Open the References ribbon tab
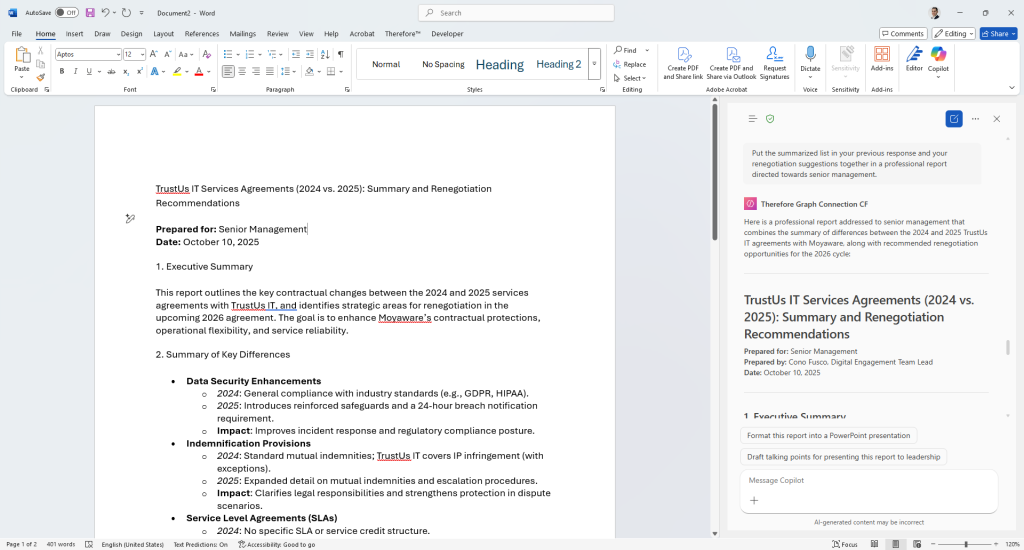Image resolution: width=1024 pixels, height=550 pixels. coord(201,33)
